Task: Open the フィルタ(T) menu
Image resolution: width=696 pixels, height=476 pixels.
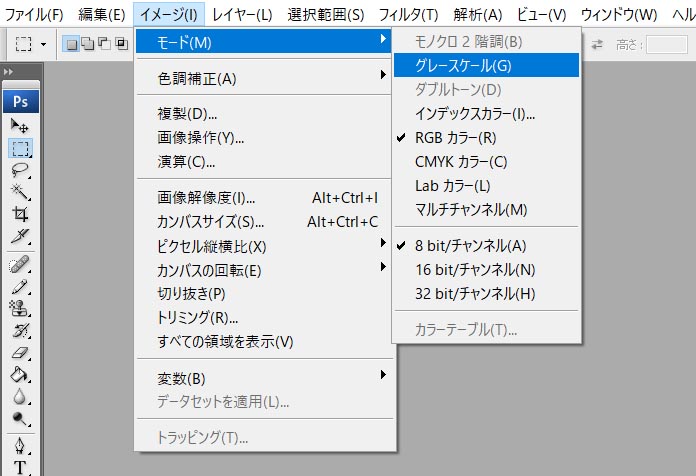Action: [x=408, y=15]
